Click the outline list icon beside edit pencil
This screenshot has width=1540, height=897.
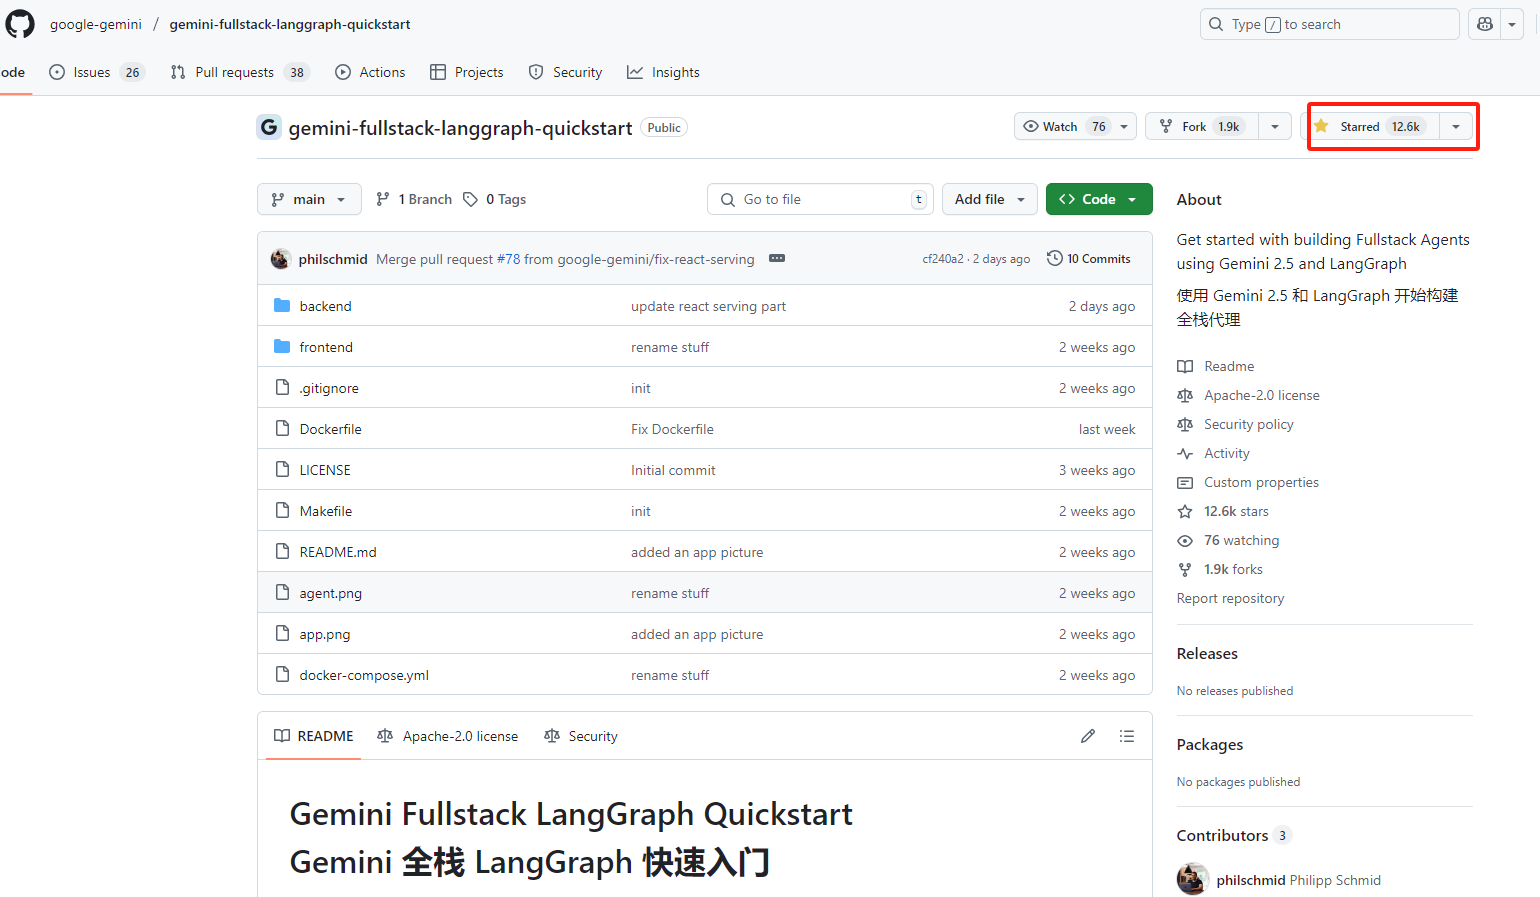1126,736
